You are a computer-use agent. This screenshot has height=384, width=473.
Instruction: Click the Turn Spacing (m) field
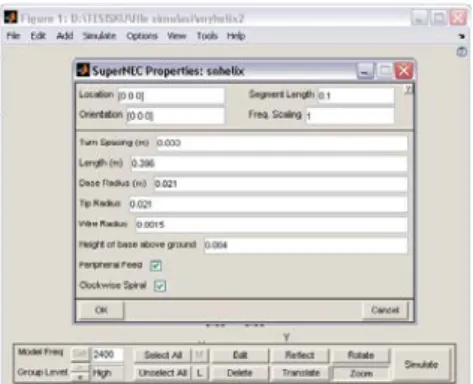point(282,143)
